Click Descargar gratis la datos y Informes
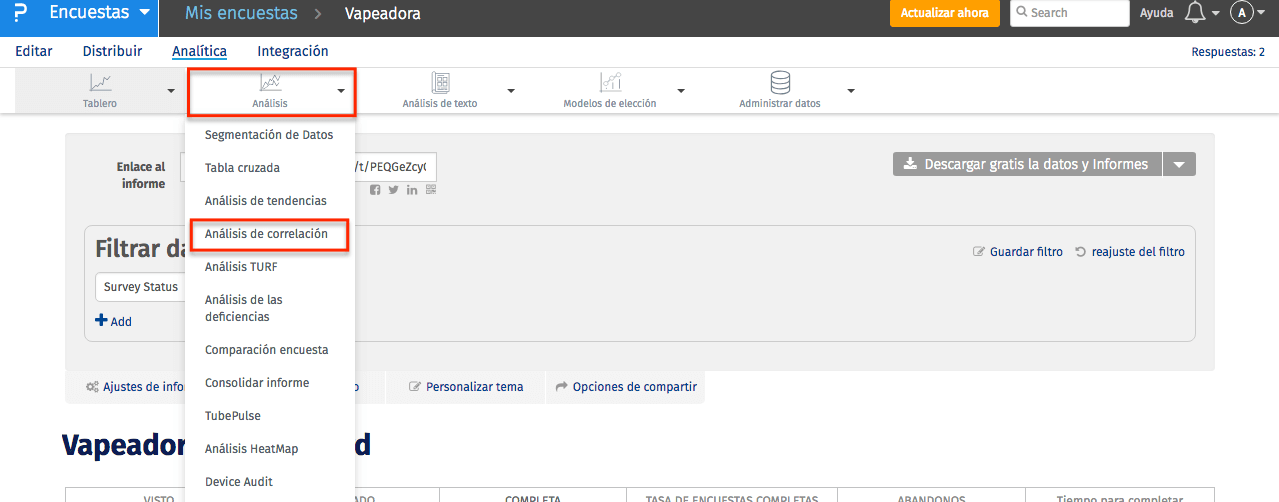Viewport: 1279px width, 502px height. 1027,164
